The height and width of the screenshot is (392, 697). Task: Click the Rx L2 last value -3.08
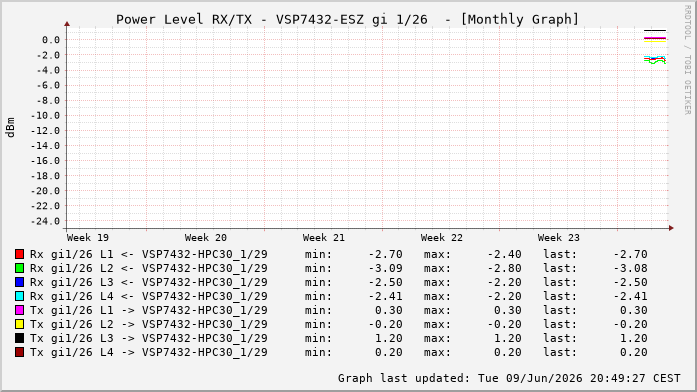click(630, 268)
